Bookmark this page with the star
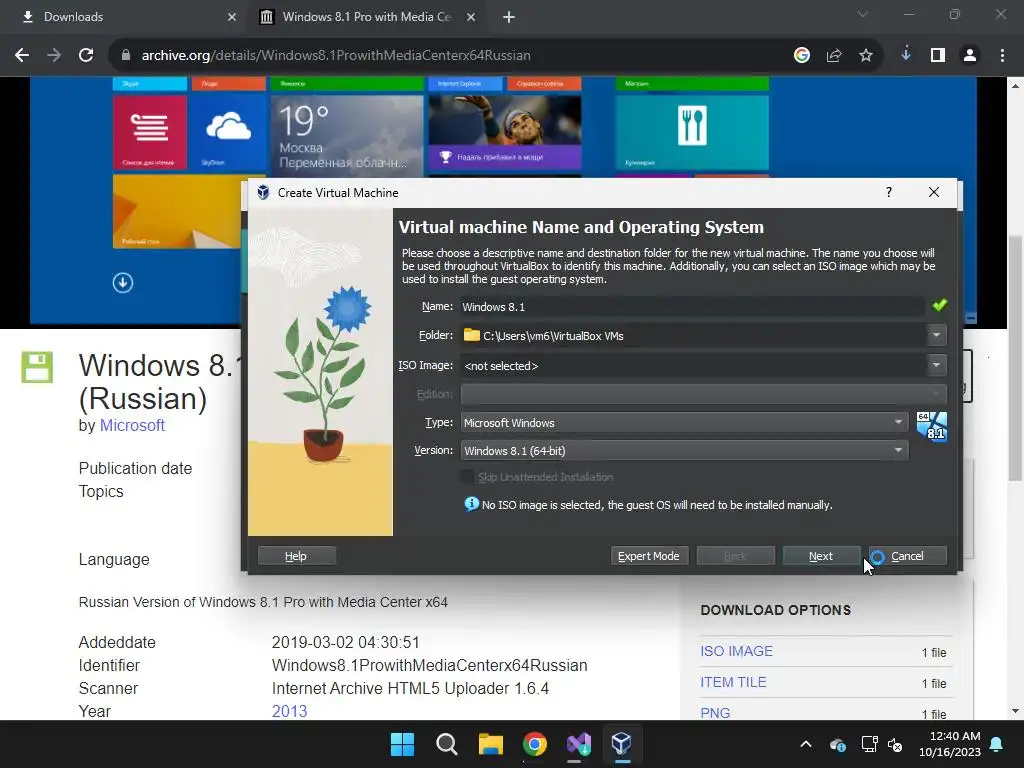The image size is (1024, 768). 866,56
